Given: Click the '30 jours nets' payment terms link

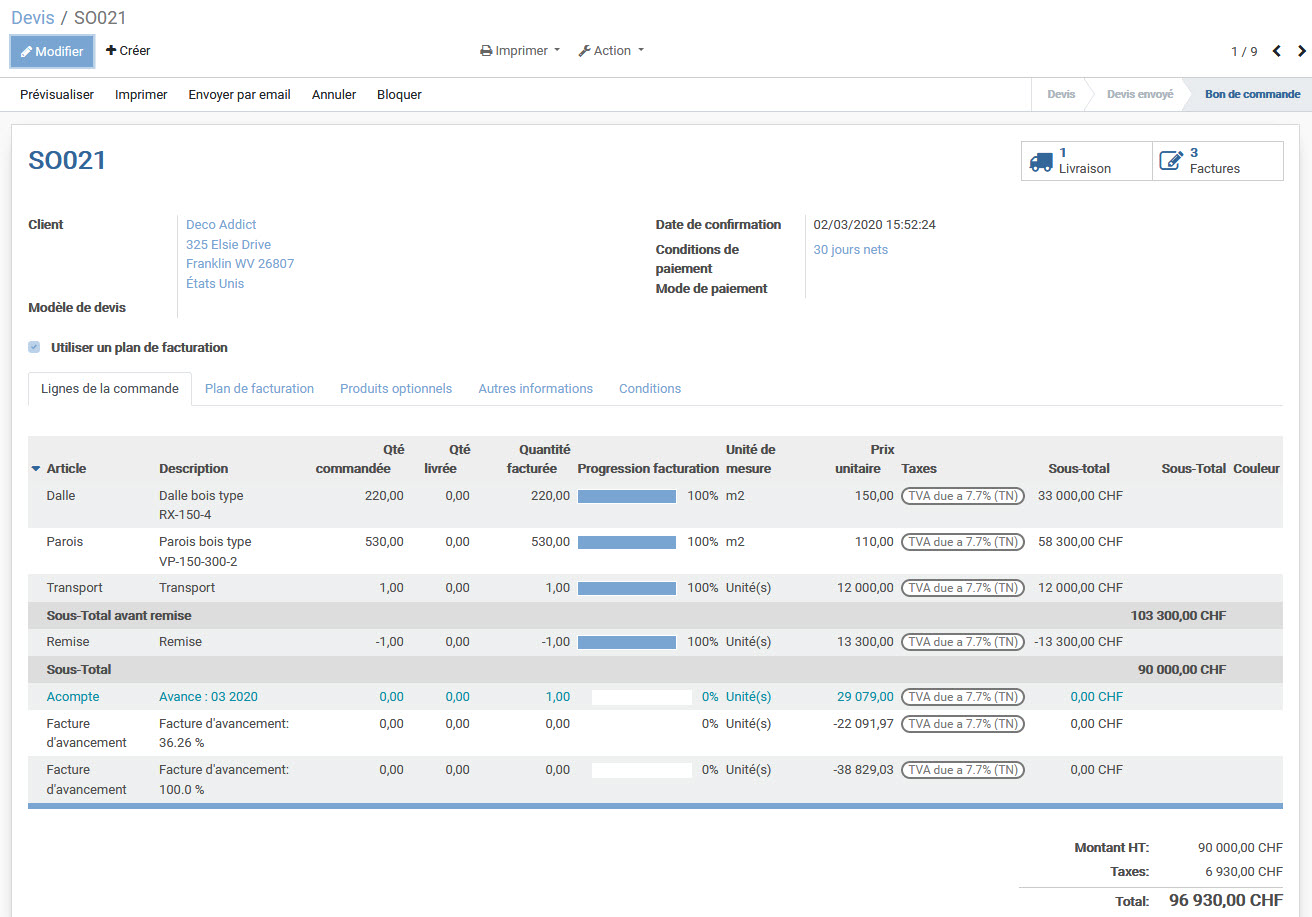Looking at the screenshot, I should (850, 249).
